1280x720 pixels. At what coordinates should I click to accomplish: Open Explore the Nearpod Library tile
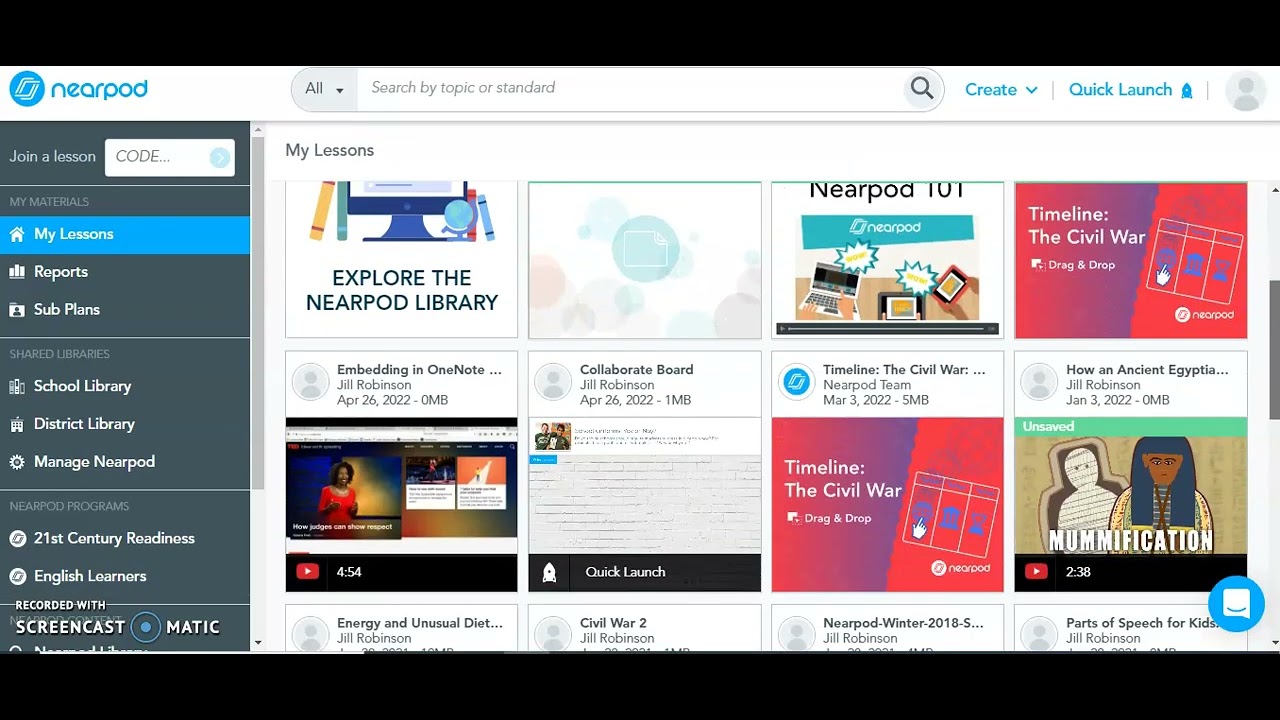[401, 260]
